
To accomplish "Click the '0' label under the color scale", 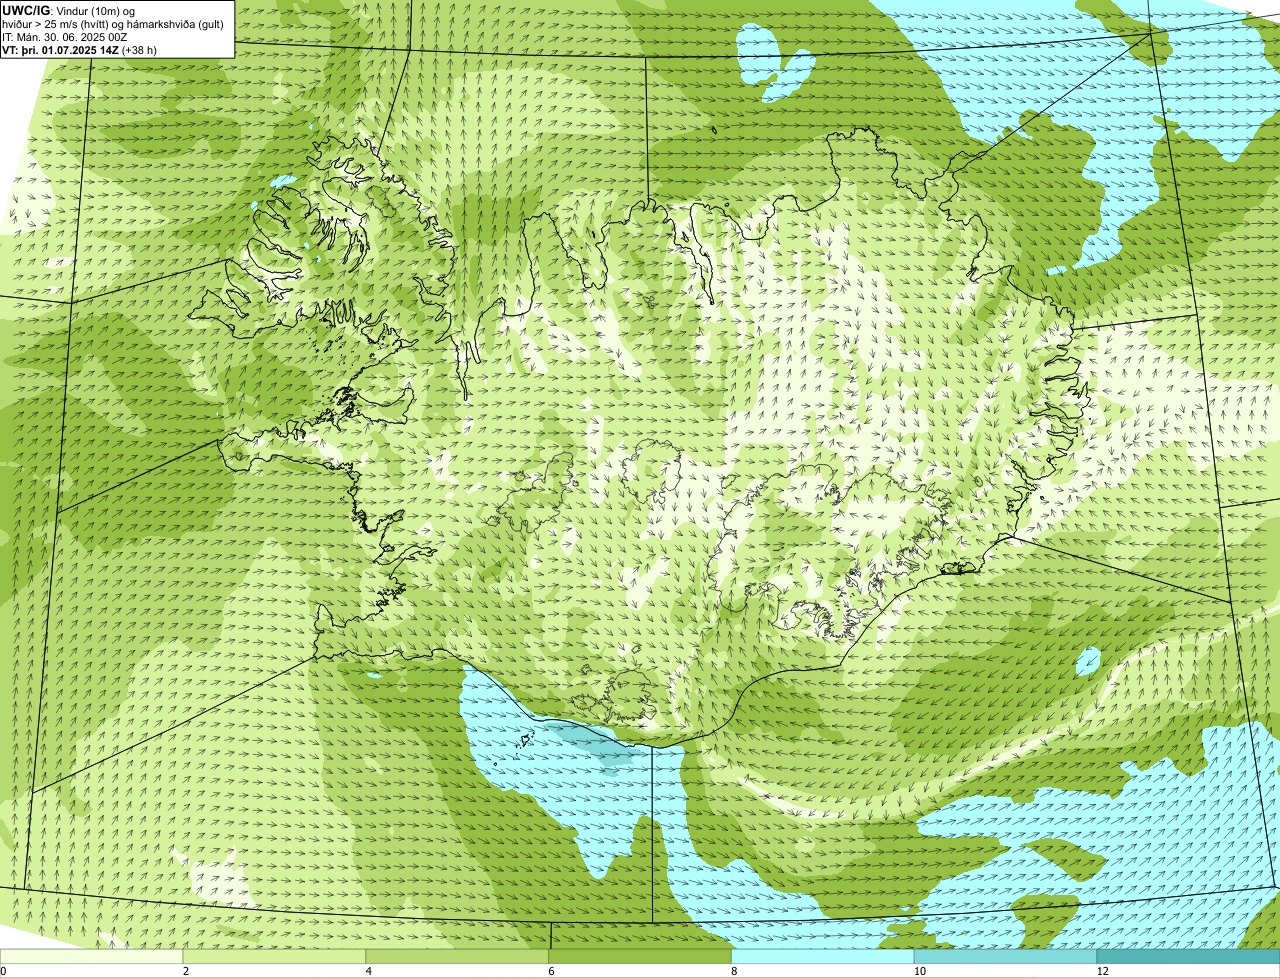I will [3, 971].
